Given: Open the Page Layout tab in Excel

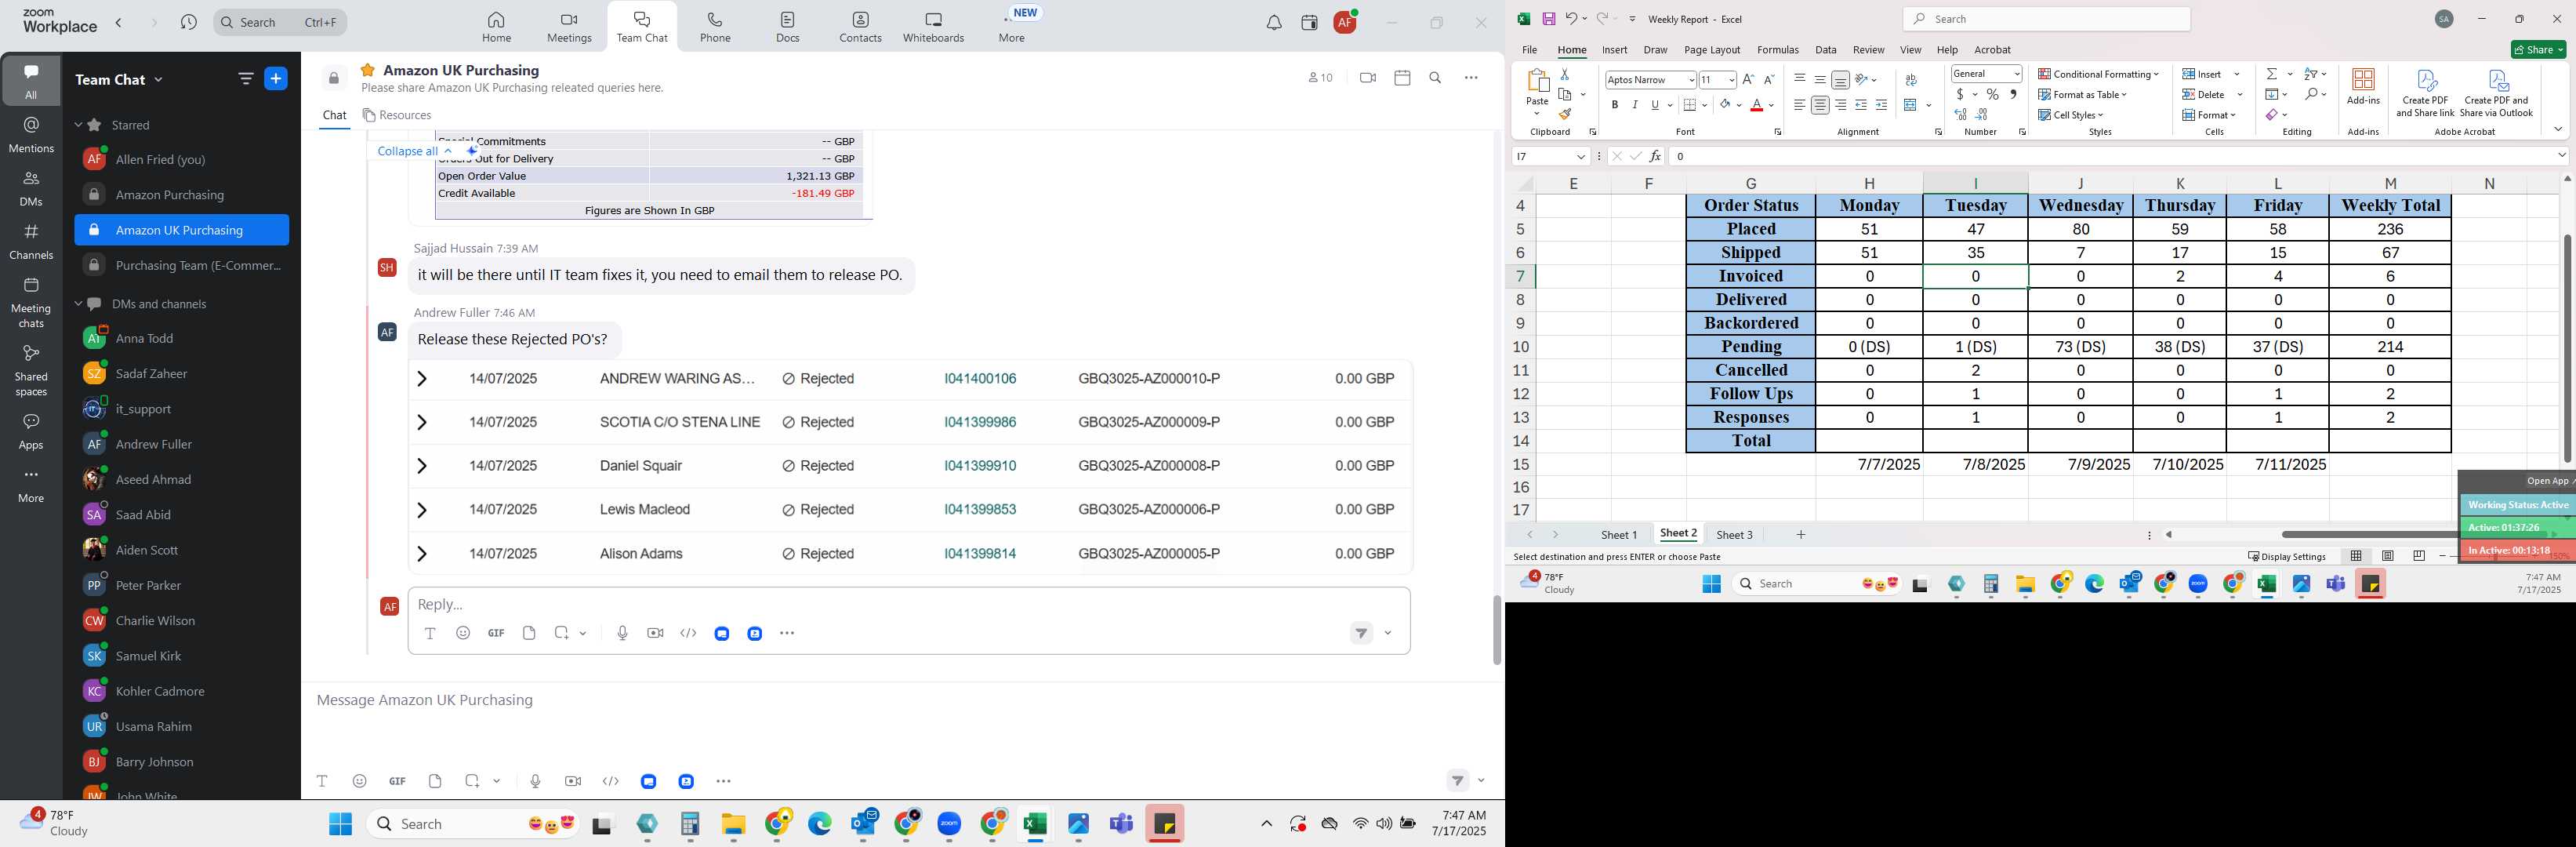Looking at the screenshot, I should click(x=1712, y=50).
